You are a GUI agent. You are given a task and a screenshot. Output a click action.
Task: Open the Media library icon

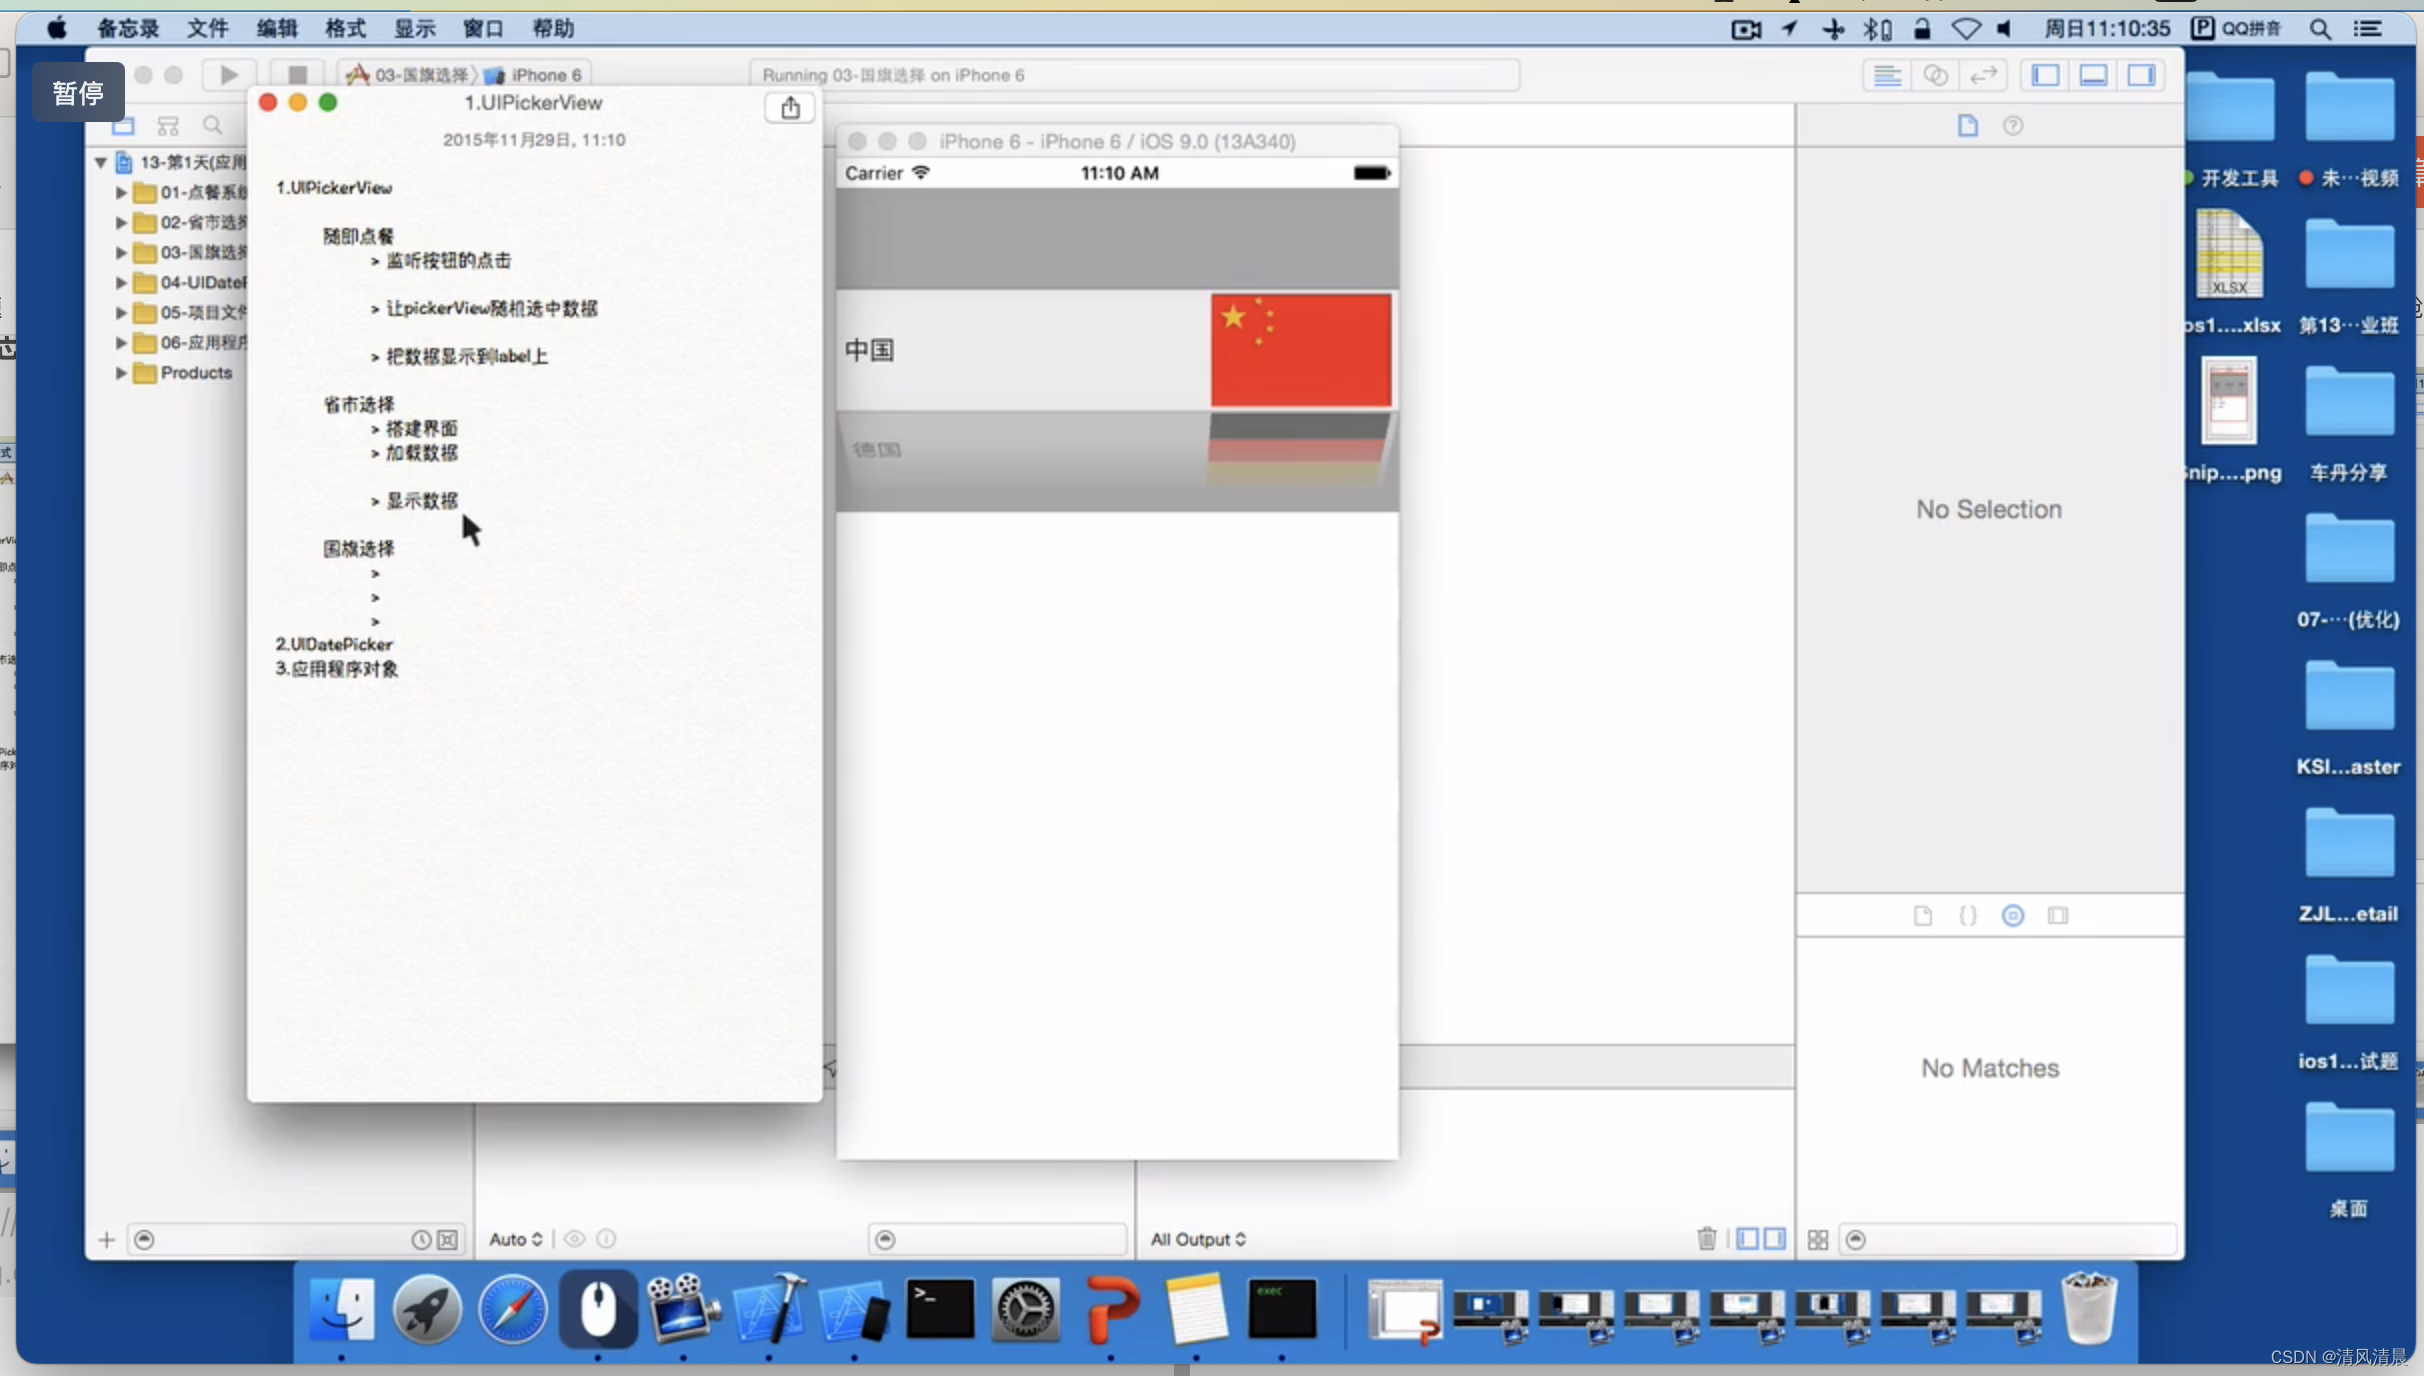point(2058,915)
